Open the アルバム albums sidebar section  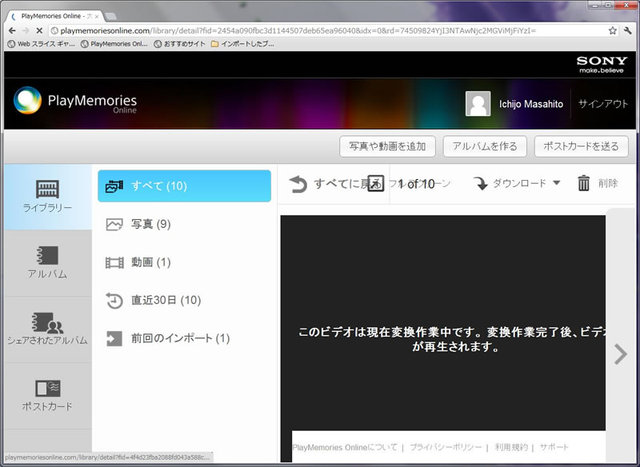coord(47,262)
